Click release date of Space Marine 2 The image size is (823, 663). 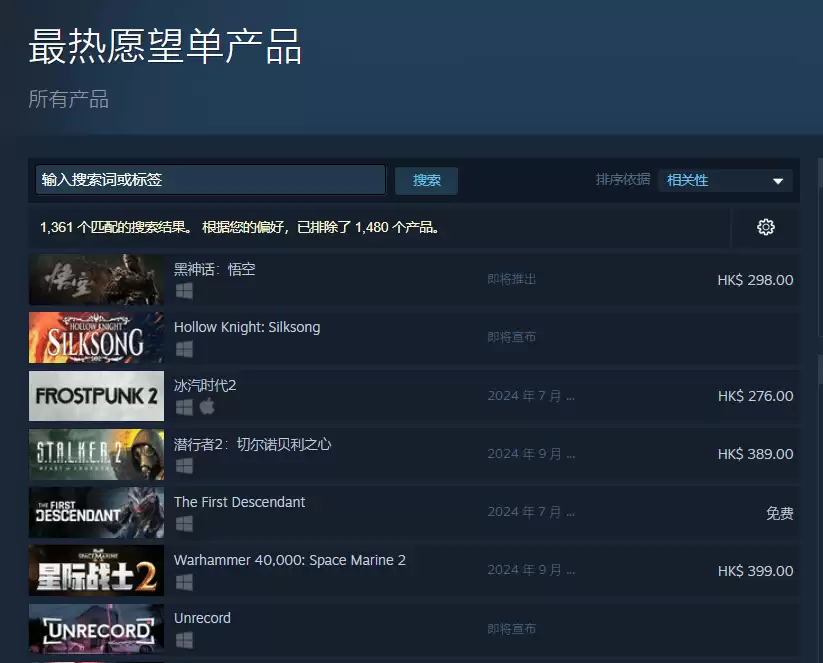(531, 570)
